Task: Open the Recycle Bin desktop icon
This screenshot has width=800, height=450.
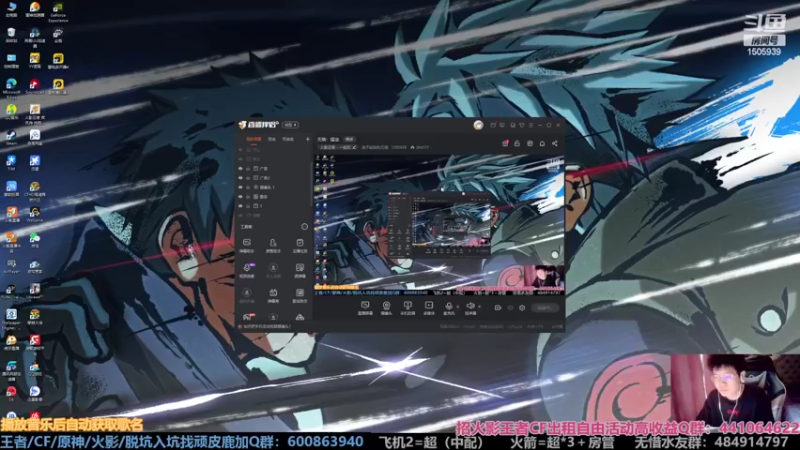Action: tap(11, 35)
